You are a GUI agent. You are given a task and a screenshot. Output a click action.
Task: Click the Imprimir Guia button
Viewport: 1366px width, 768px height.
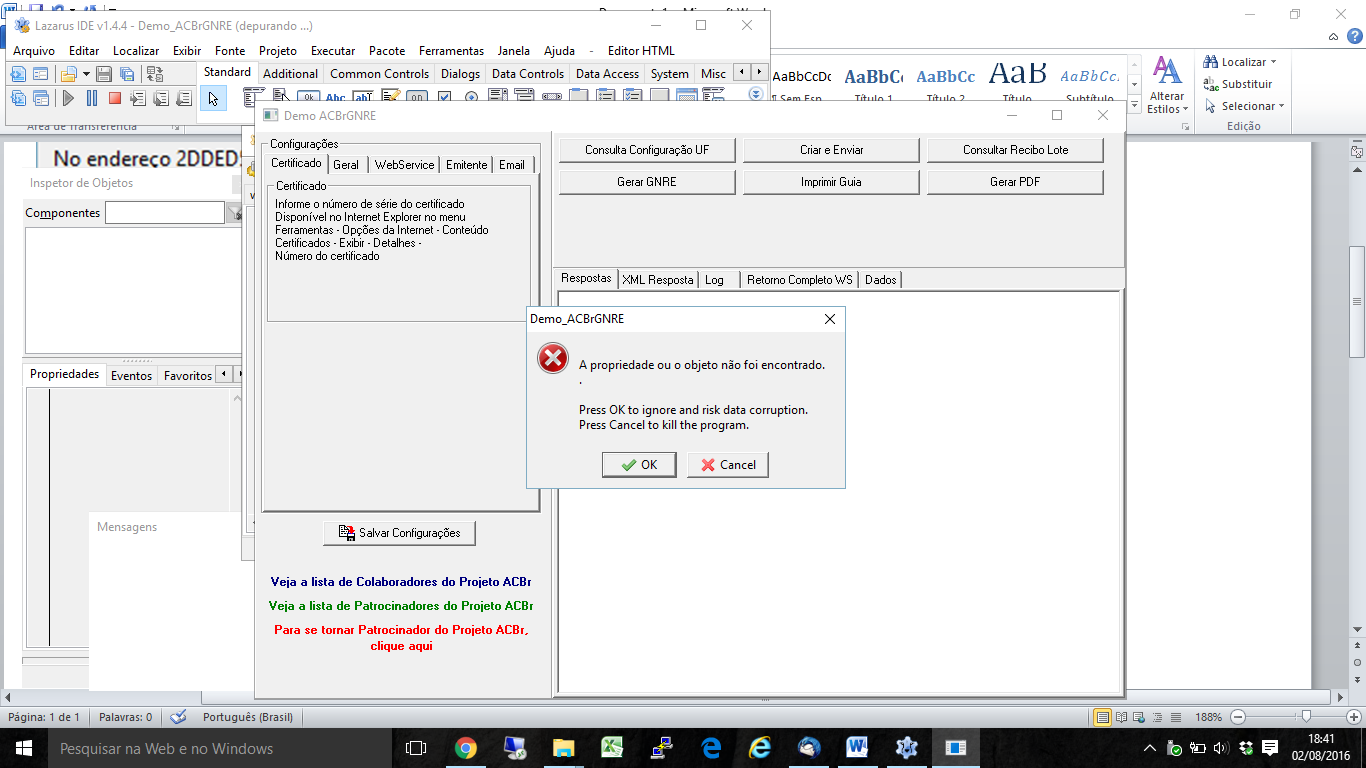tap(831, 182)
